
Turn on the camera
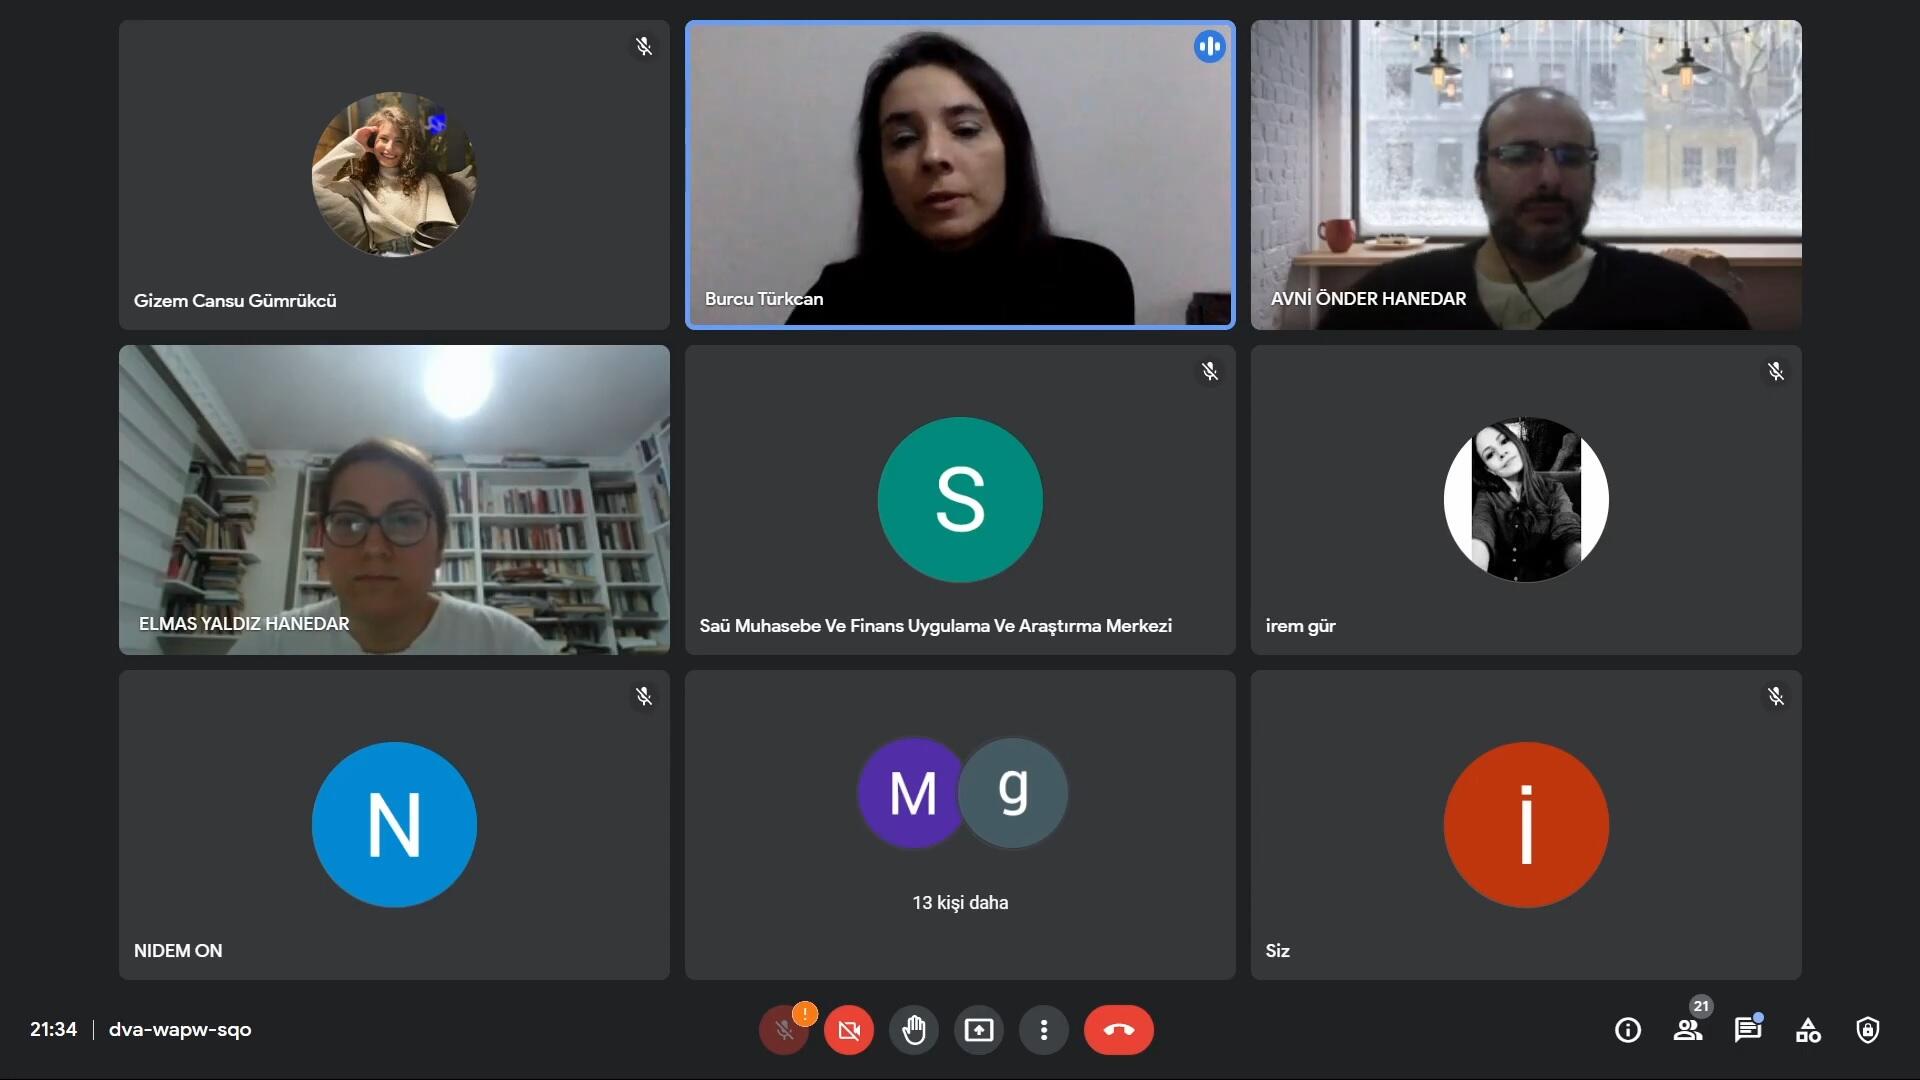click(x=849, y=1030)
